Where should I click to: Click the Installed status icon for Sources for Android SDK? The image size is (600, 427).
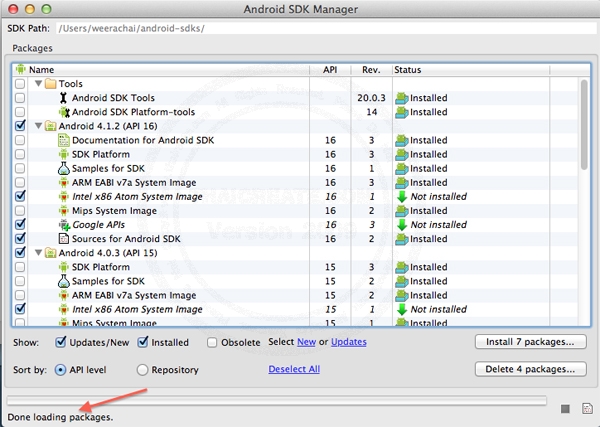click(x=401, y=239)
